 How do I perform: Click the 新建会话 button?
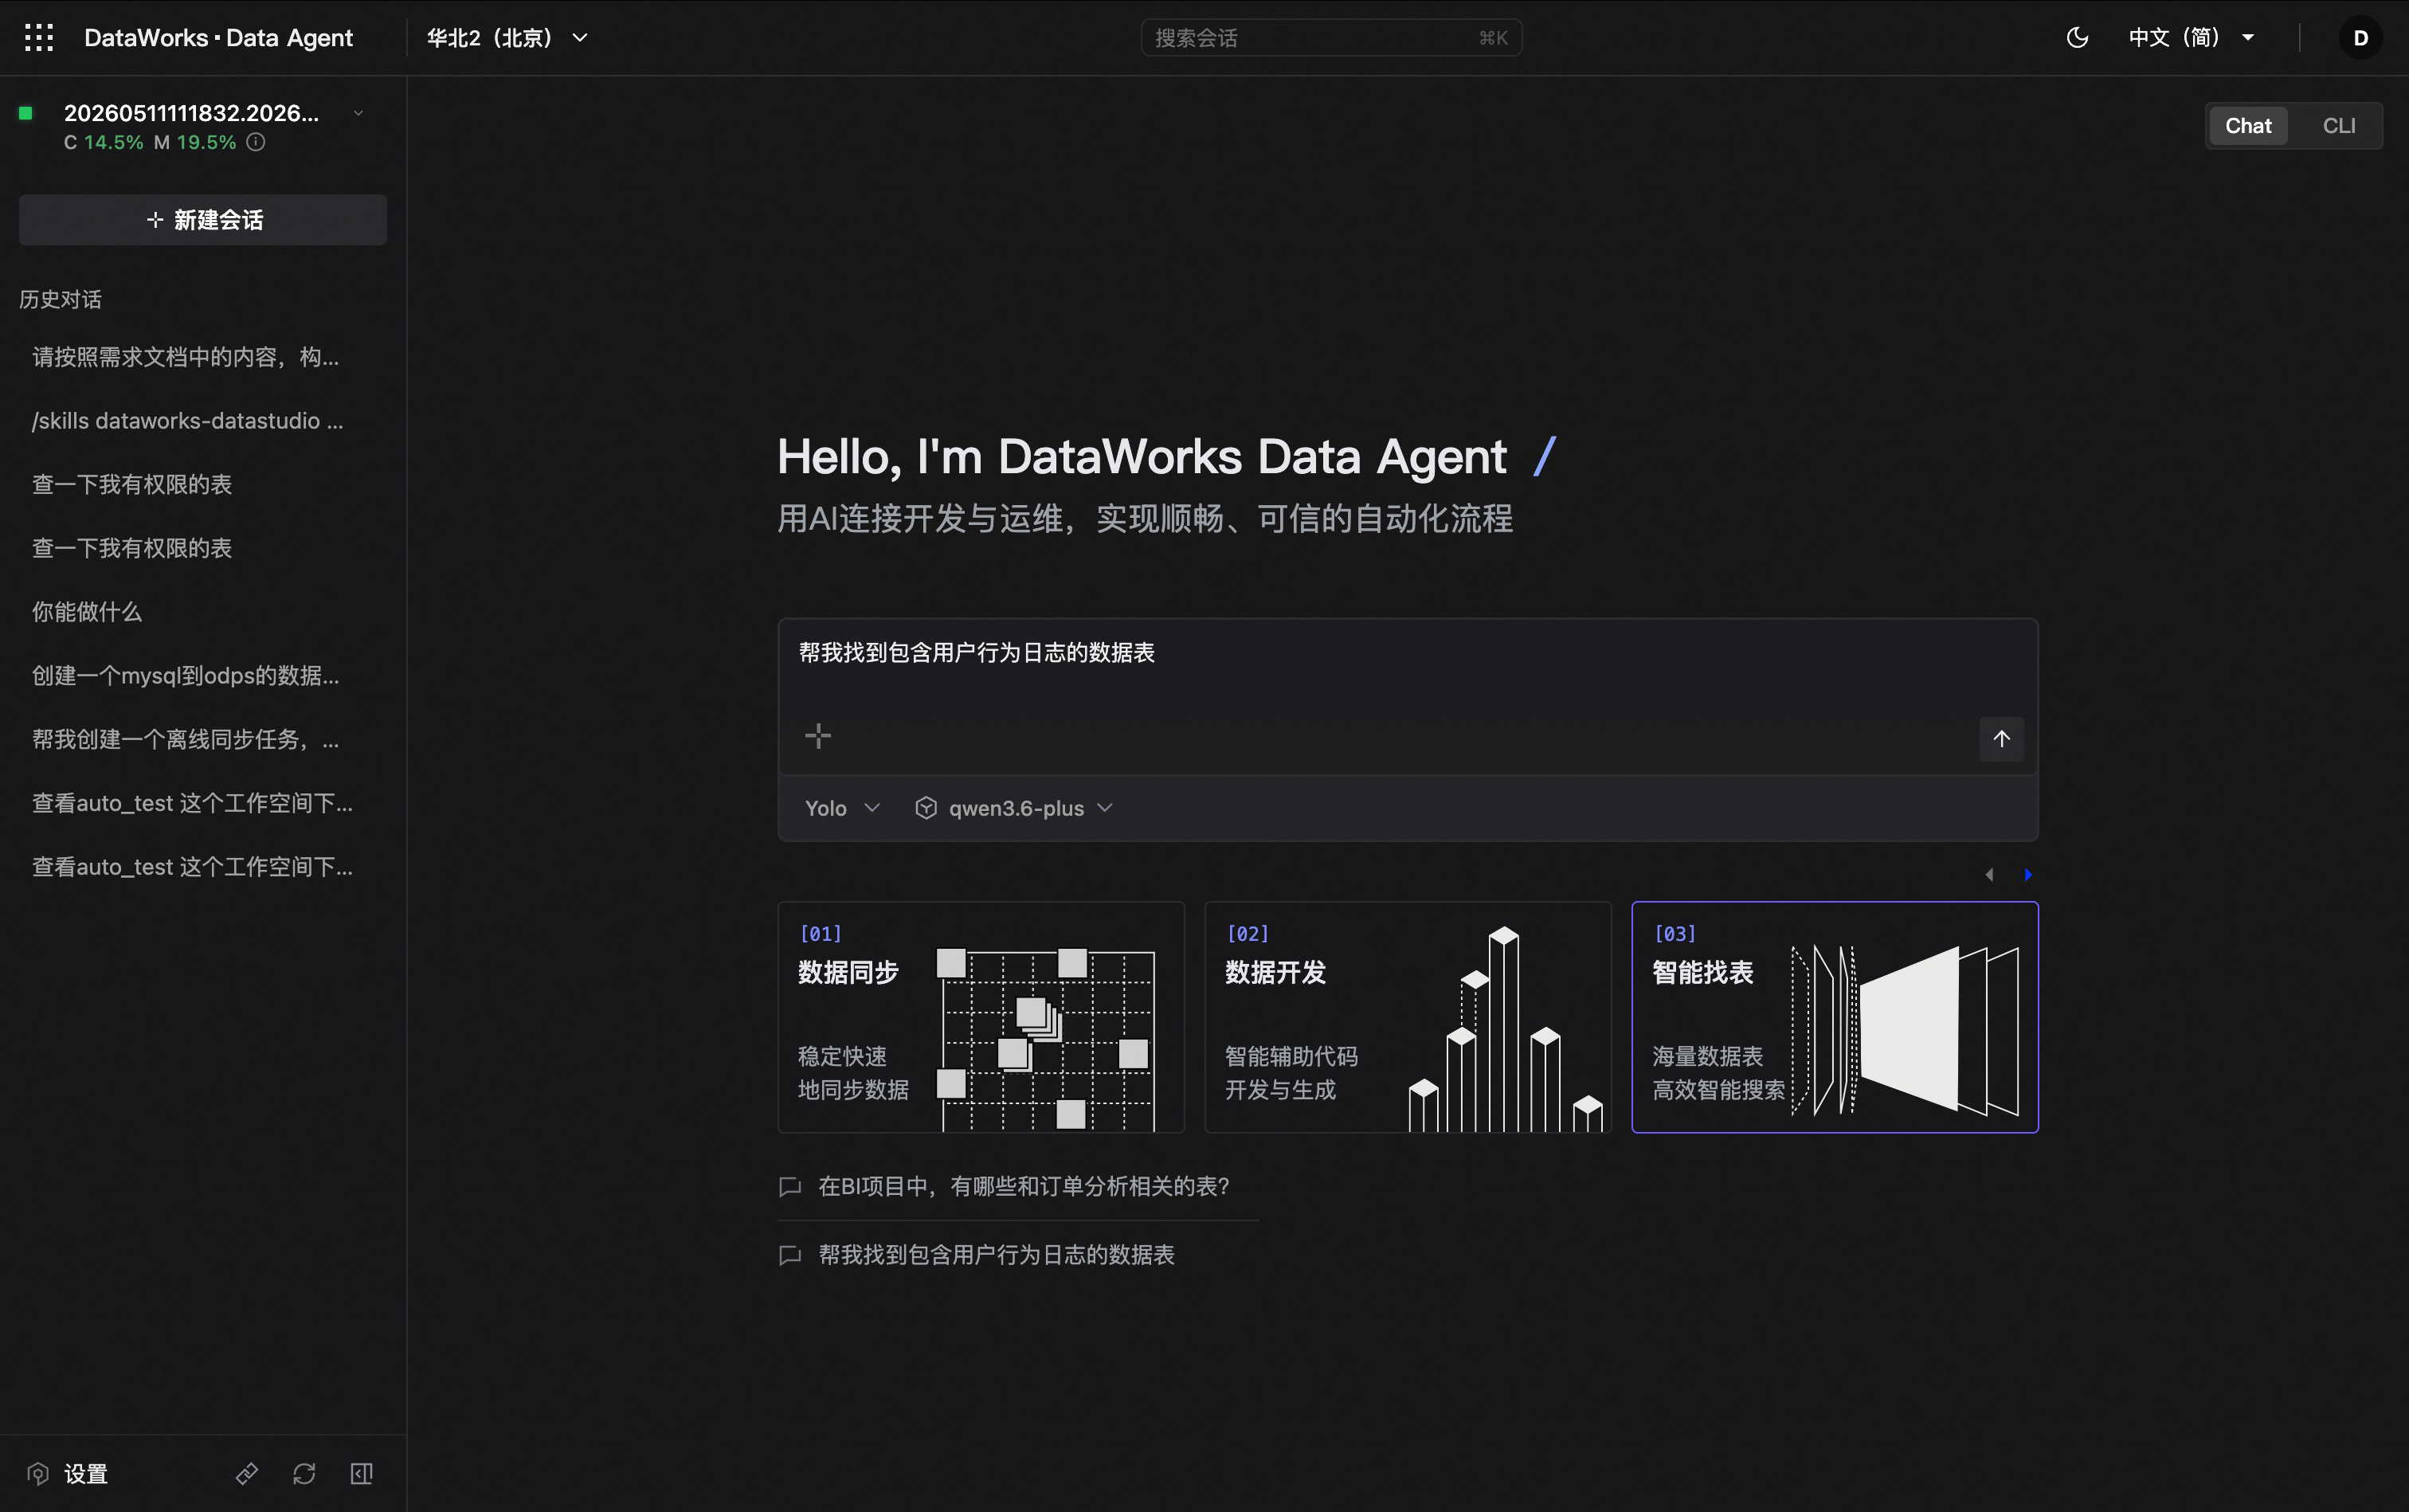(203, 220)
